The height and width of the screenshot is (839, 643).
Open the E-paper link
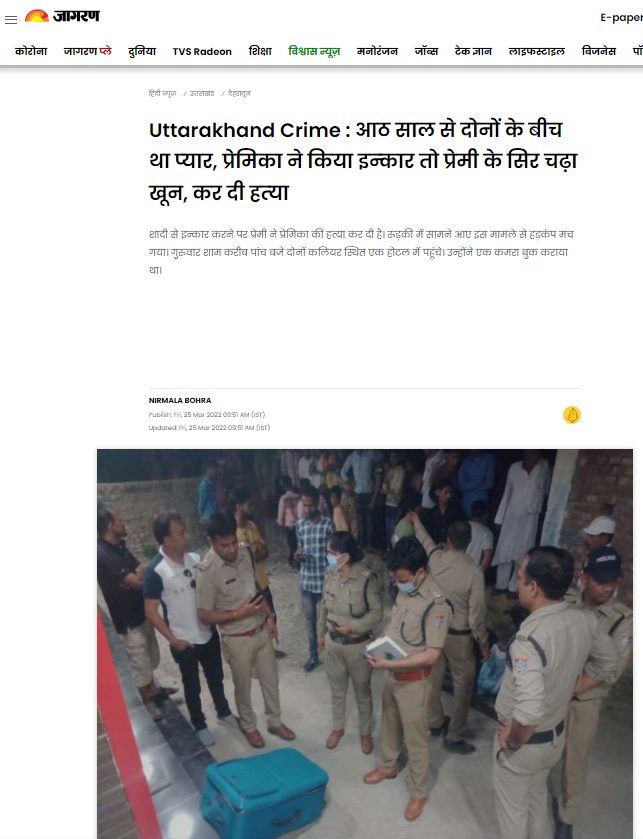[621, 18]
